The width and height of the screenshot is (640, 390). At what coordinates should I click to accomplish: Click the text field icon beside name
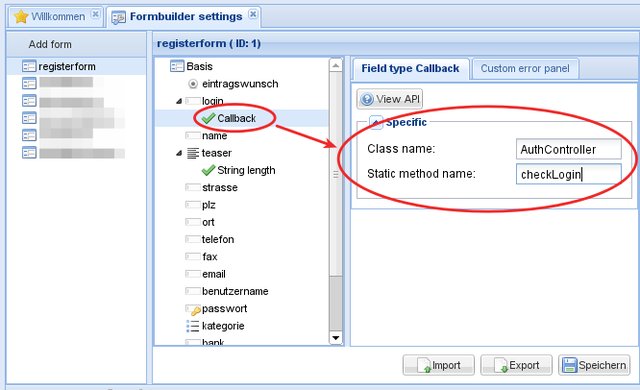(193, 135)
